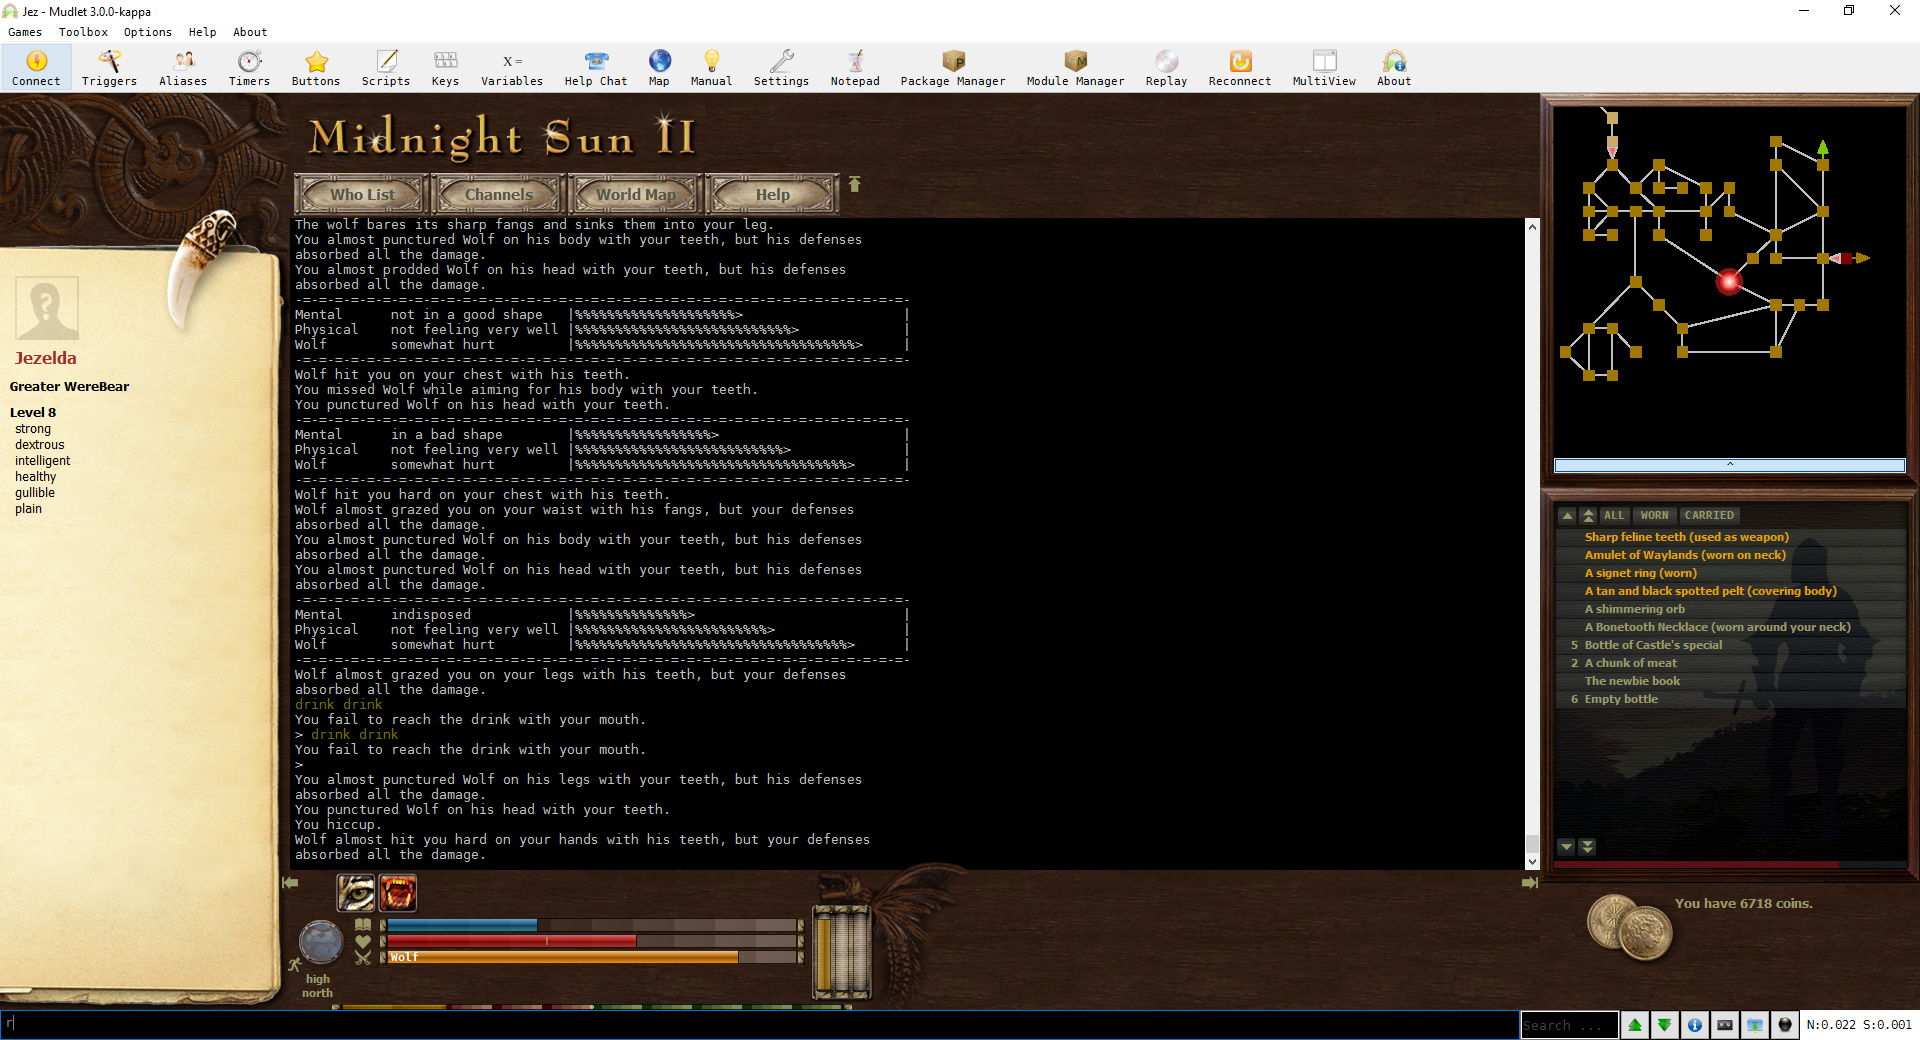Screen dimensions: 1920x1040
Task: Click the fanged mouth bite skill icon
Action: [x=398, y=893]
